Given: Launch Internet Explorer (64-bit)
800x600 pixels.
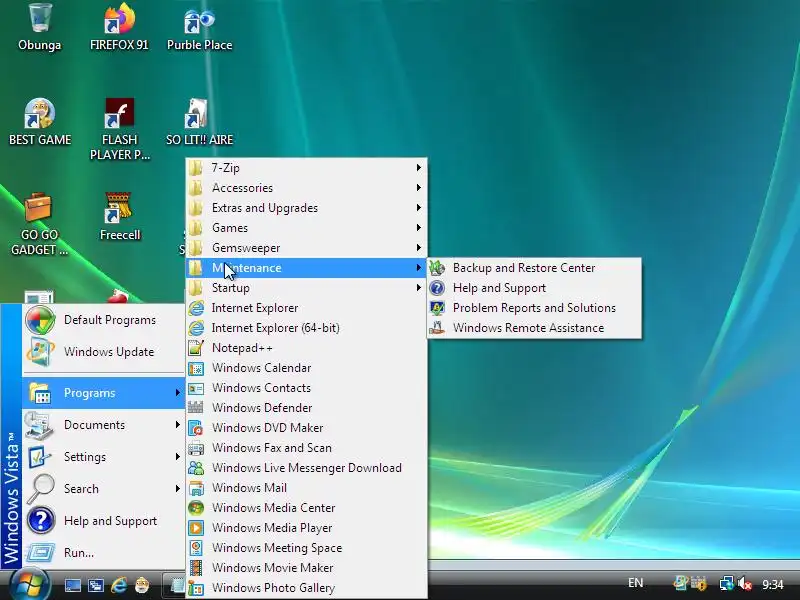Looking at the screenshot, I should [306, 328].
